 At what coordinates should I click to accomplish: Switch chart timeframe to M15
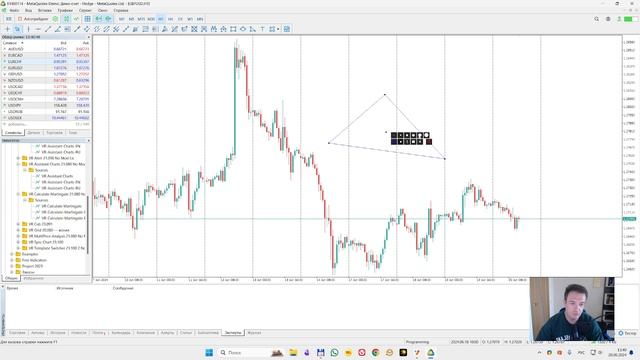click(141, 19)
